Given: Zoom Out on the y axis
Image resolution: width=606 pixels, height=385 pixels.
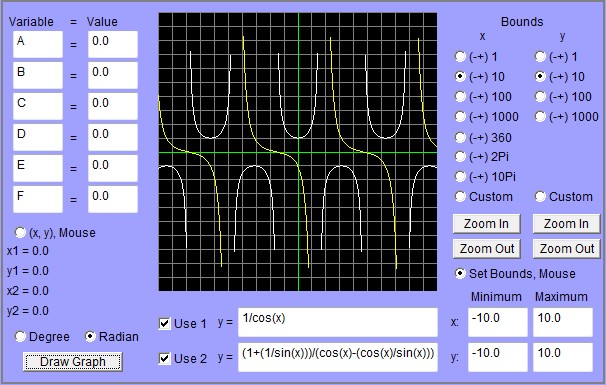Looking at the screenshot, I should [567, 249].
